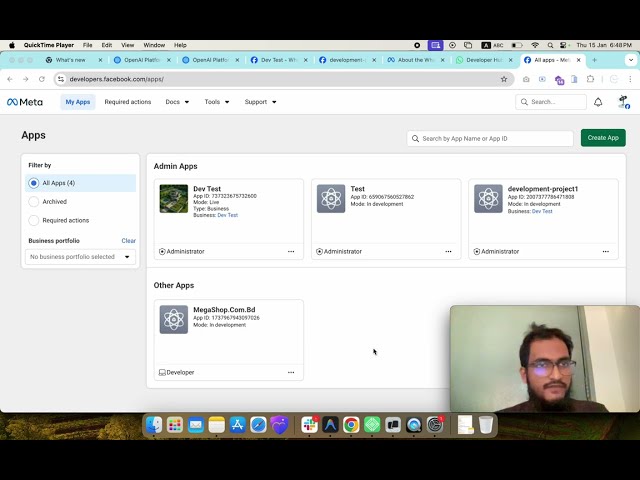The image size is (640, 480).
Task: Open macOS Spotlight search icon
Action: pyautogui.click(x=550, y=45)
